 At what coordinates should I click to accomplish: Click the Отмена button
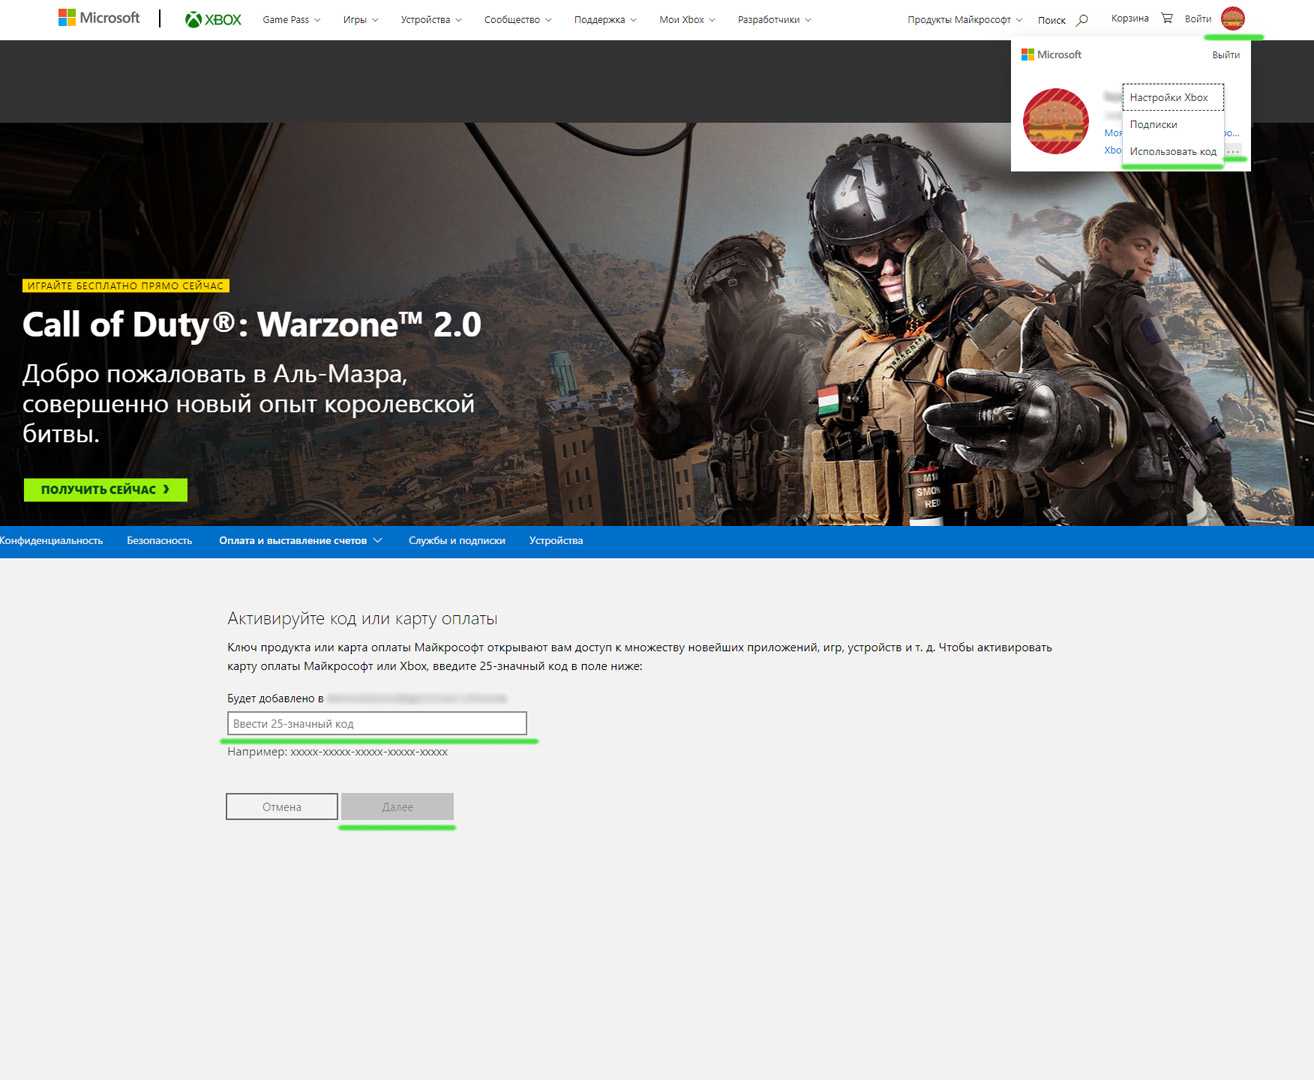[x=281, y=807]
